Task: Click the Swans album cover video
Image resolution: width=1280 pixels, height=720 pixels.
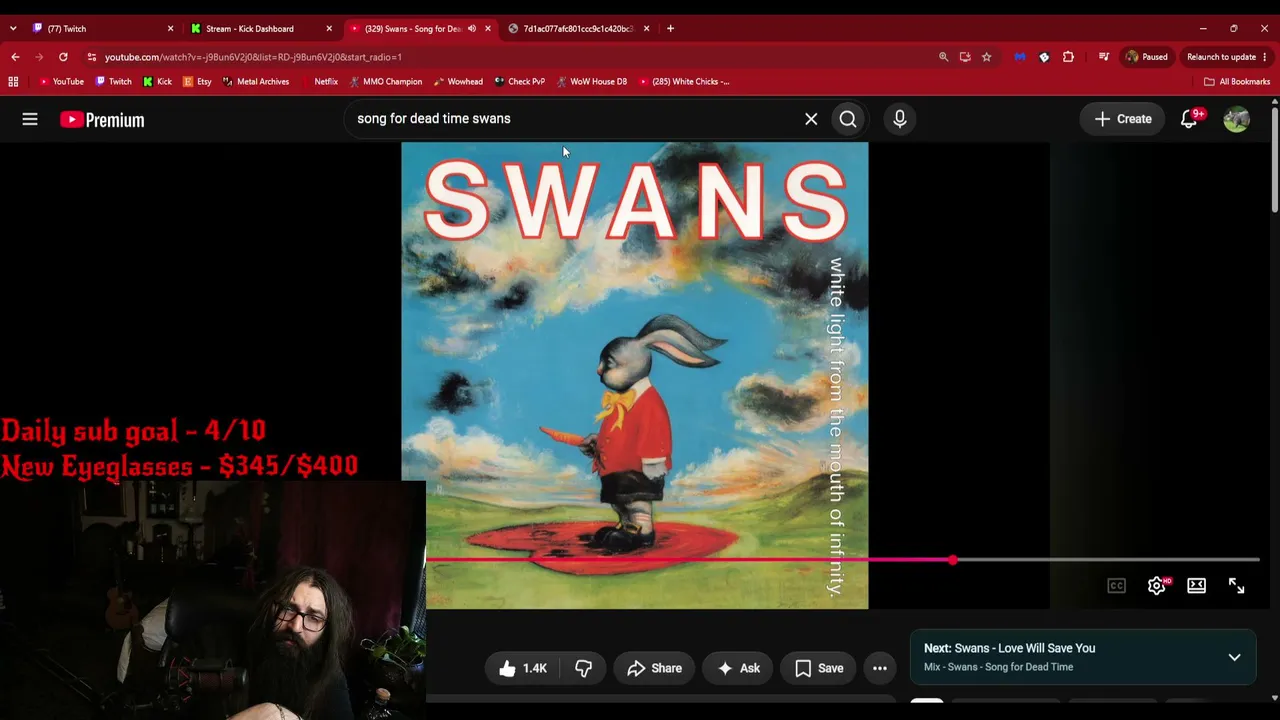Action: coord(635,375)
